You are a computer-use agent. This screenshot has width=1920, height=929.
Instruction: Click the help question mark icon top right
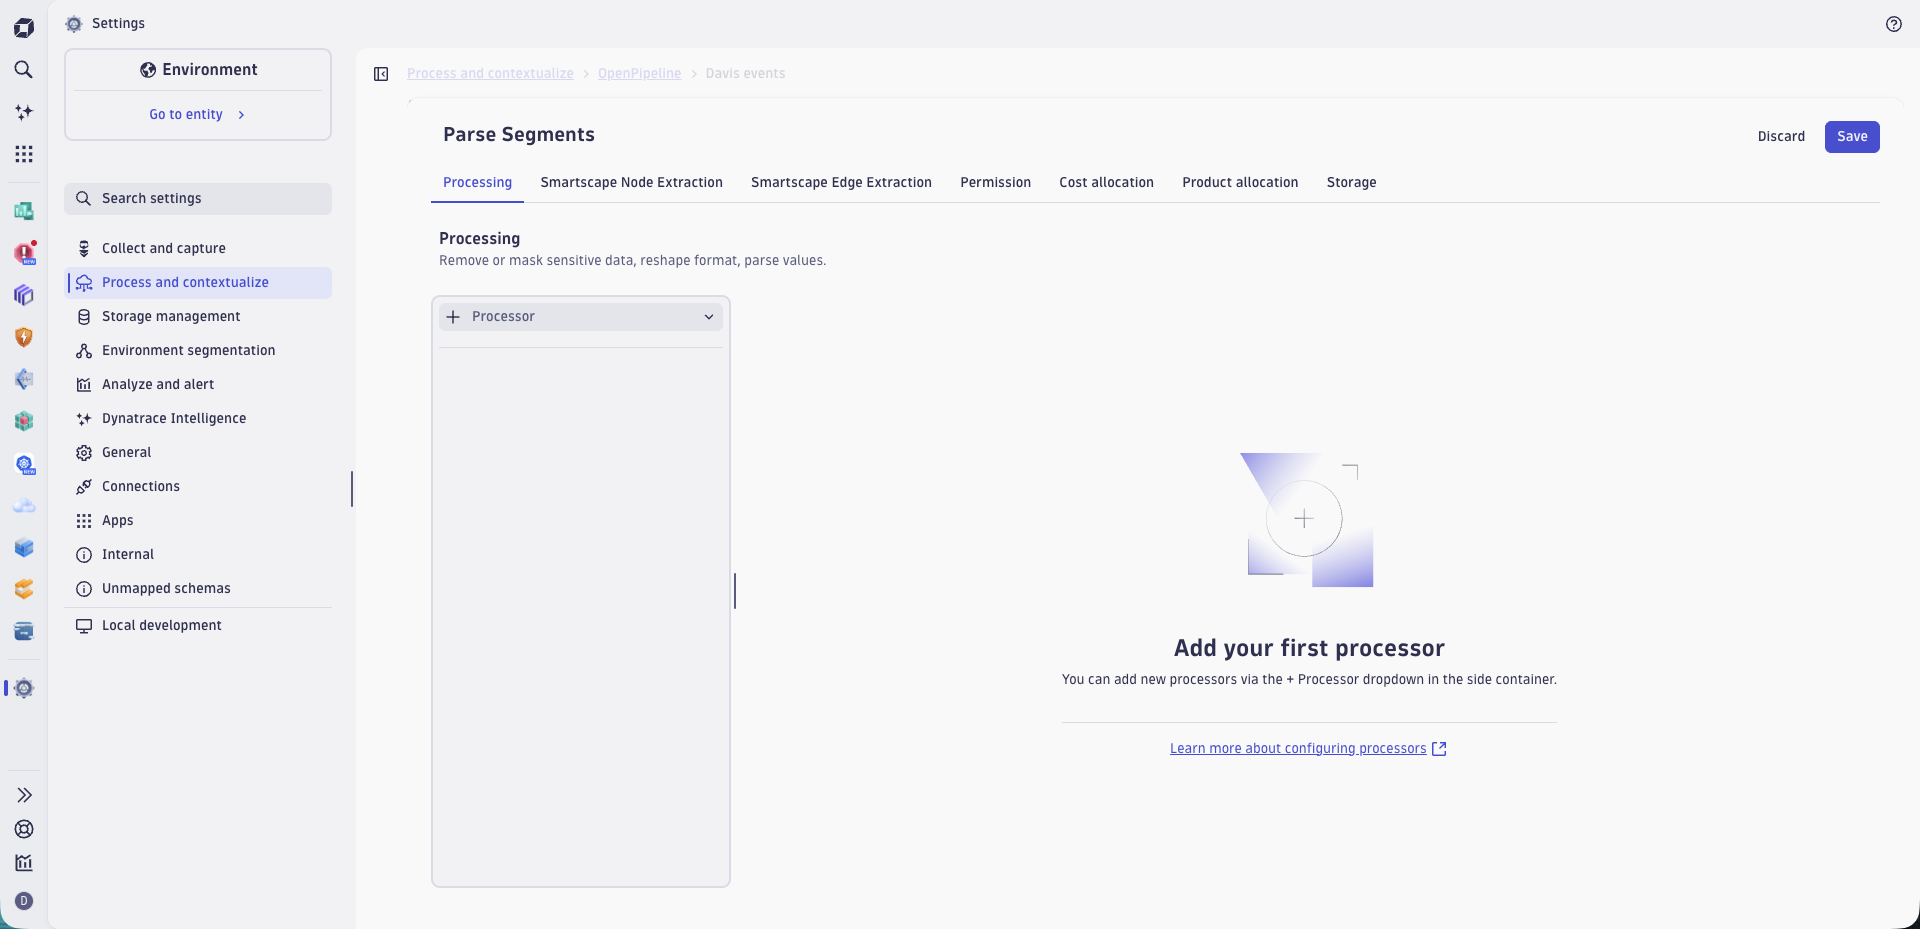(x=1893, y=24)
